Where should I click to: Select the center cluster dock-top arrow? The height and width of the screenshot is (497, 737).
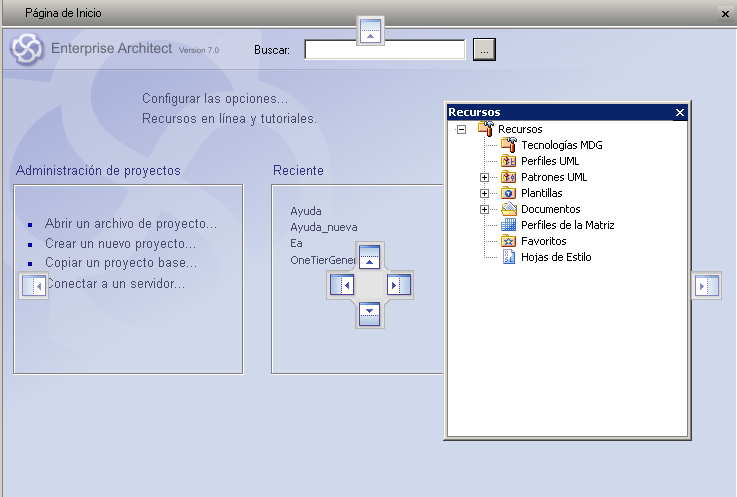pyautogui.click(x=369, y=256)
